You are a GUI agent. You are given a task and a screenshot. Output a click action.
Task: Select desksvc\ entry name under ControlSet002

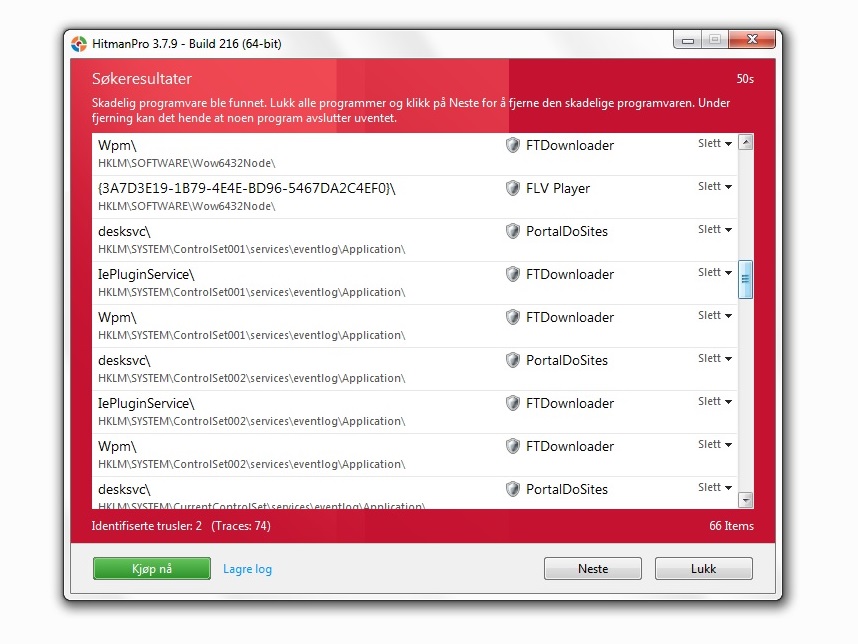click(124, 361)
